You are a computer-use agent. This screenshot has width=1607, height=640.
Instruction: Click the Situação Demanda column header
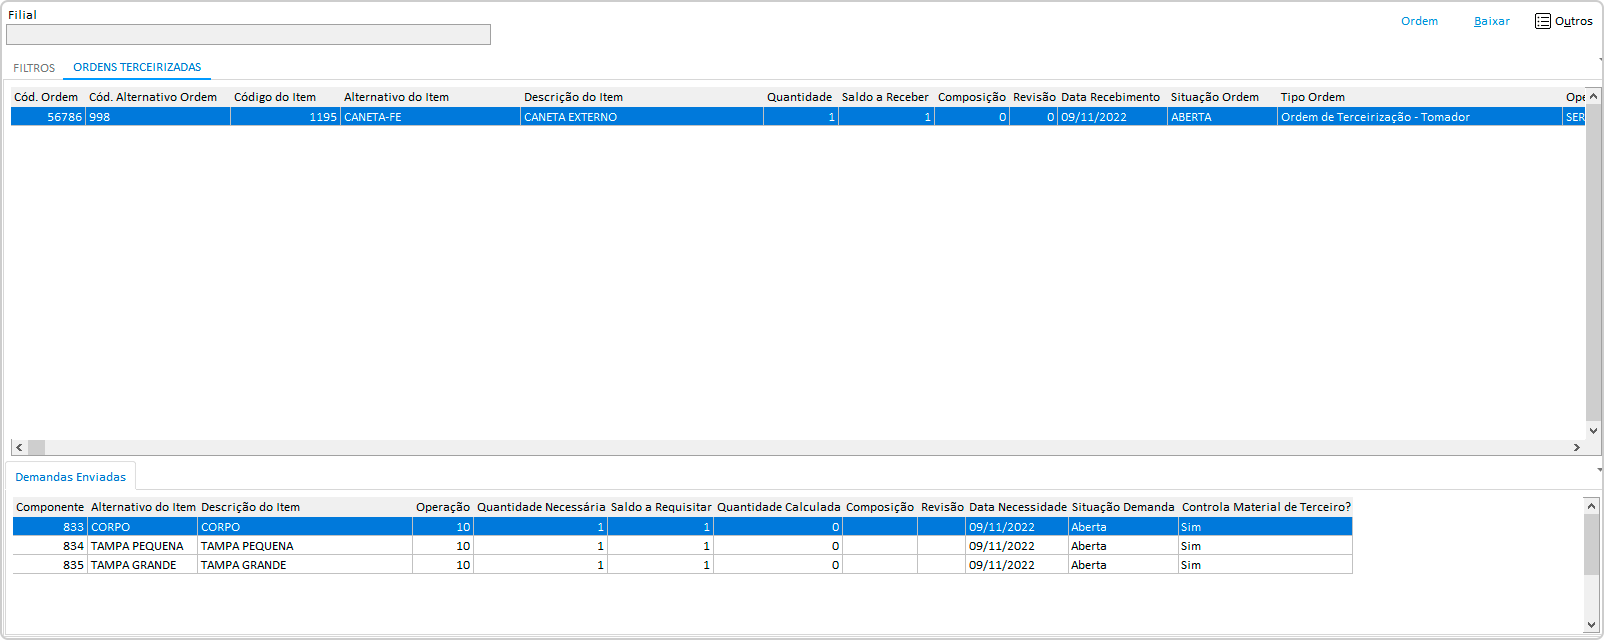click(x=1122, y=507)
